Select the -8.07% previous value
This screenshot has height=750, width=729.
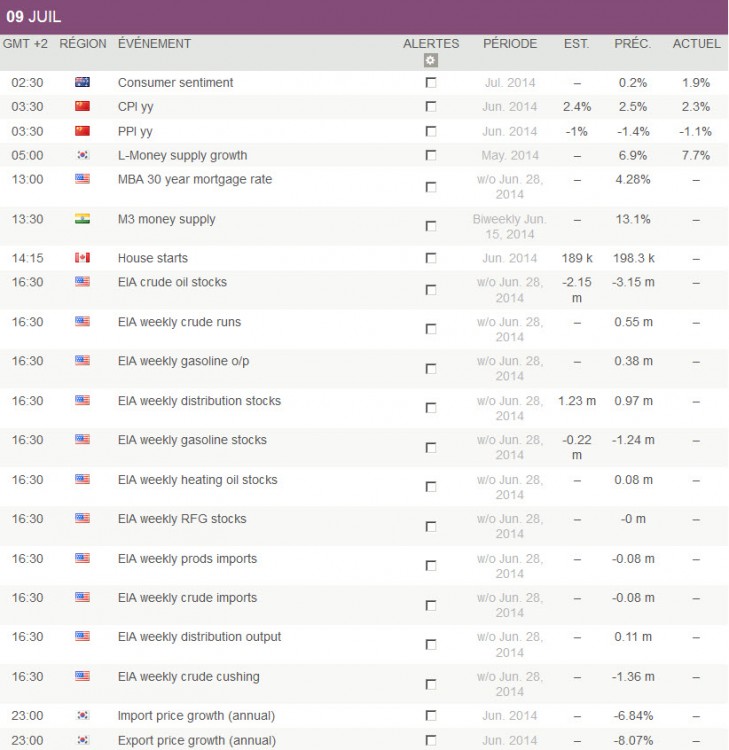633,740
